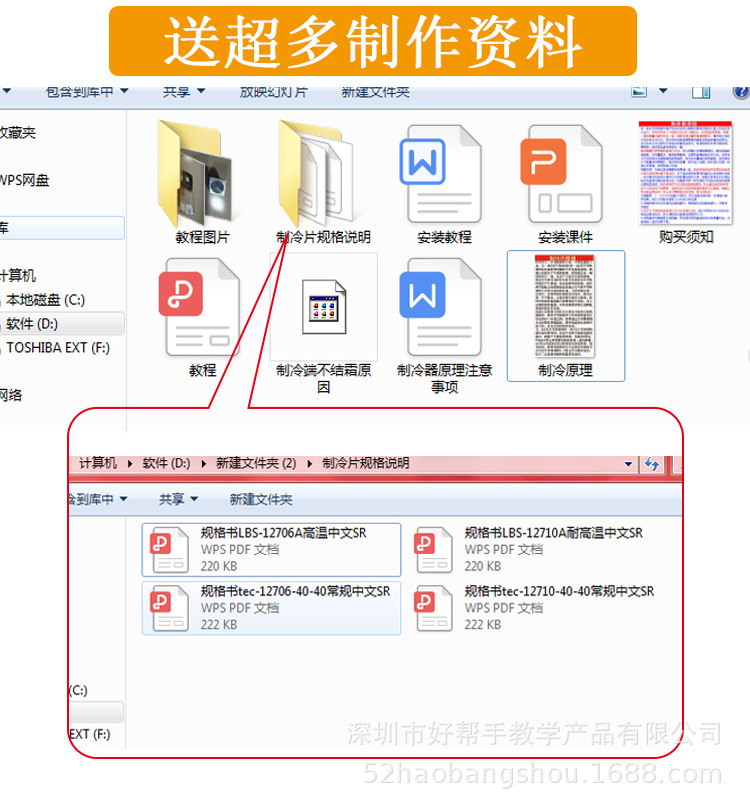Viewport: 750px width, 809px height.
Task: Open PDF 规格书LBS-12706A高温中文SR
Action: 271,549
